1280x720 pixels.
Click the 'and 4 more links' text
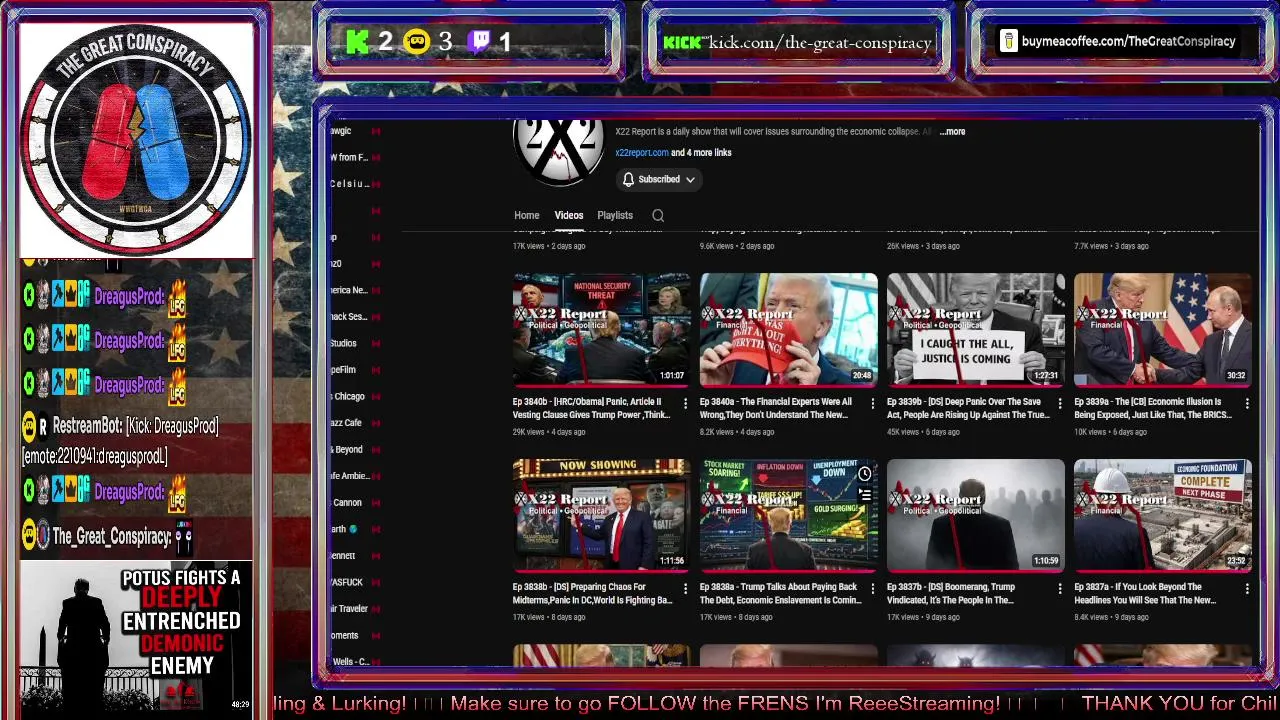tap(702, 153)
